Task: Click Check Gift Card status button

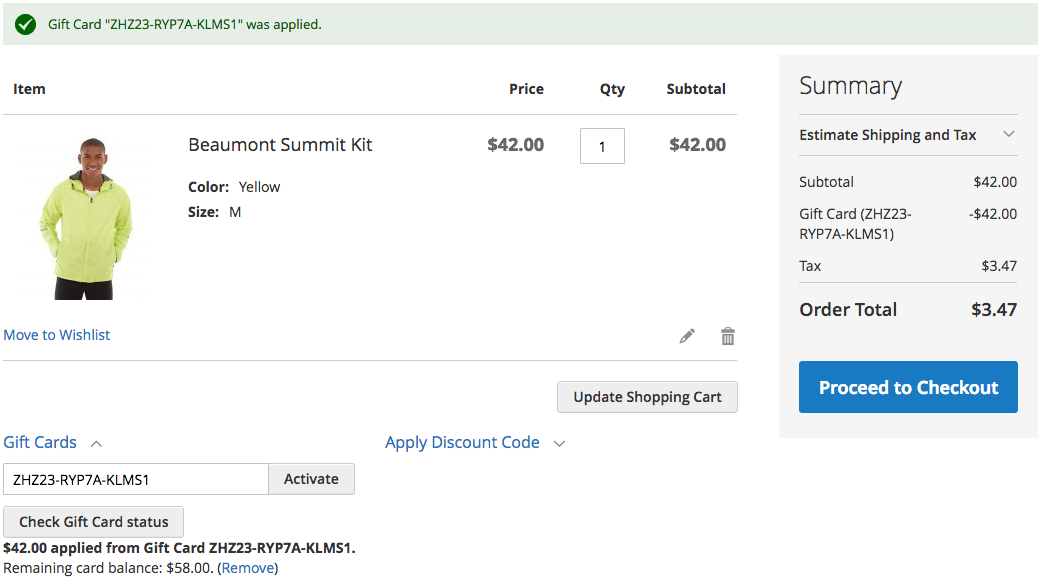Action: 93,522
